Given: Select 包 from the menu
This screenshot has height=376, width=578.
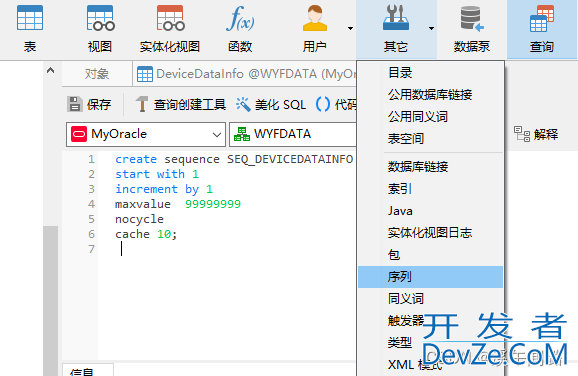Looking at the screenshot, I should coord(431,255).
